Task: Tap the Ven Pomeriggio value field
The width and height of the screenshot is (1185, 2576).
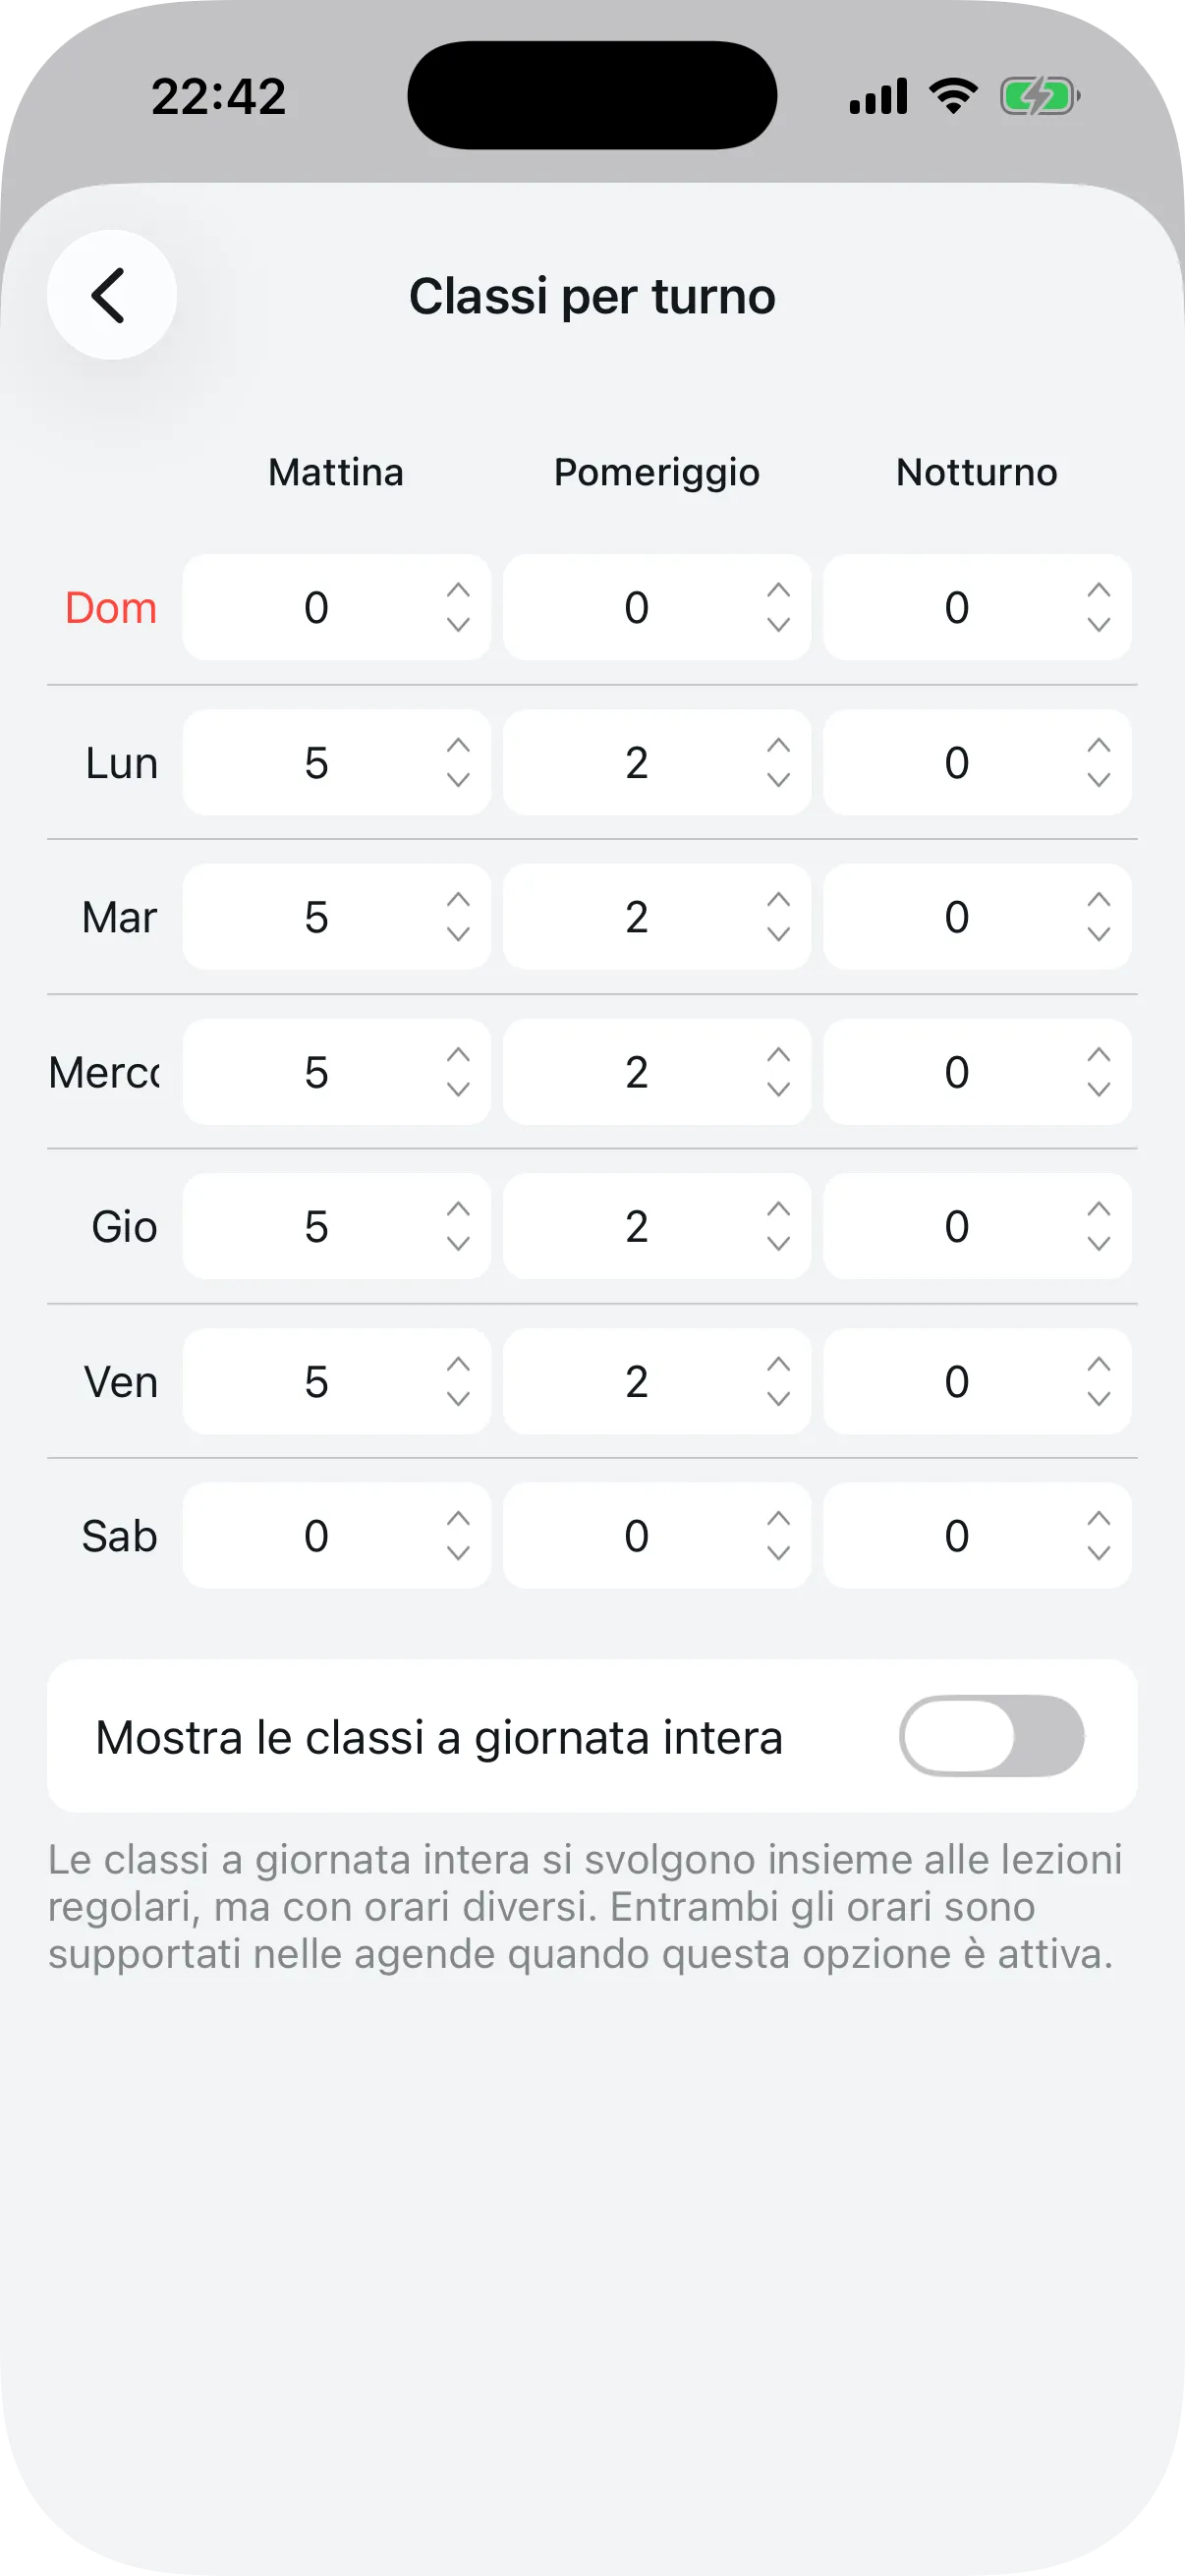Action: coord(636,1381)
